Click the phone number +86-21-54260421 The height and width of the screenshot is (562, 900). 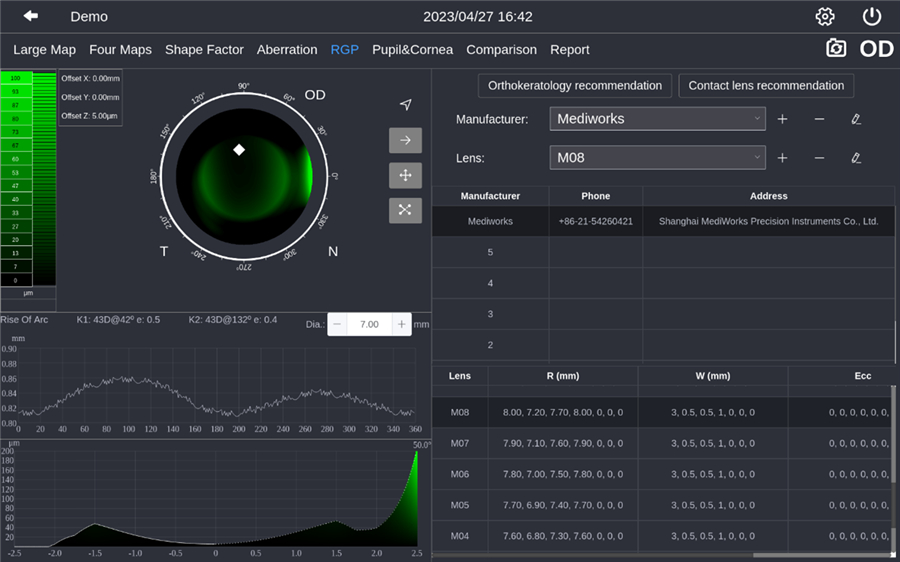click(x=596, y=221)
